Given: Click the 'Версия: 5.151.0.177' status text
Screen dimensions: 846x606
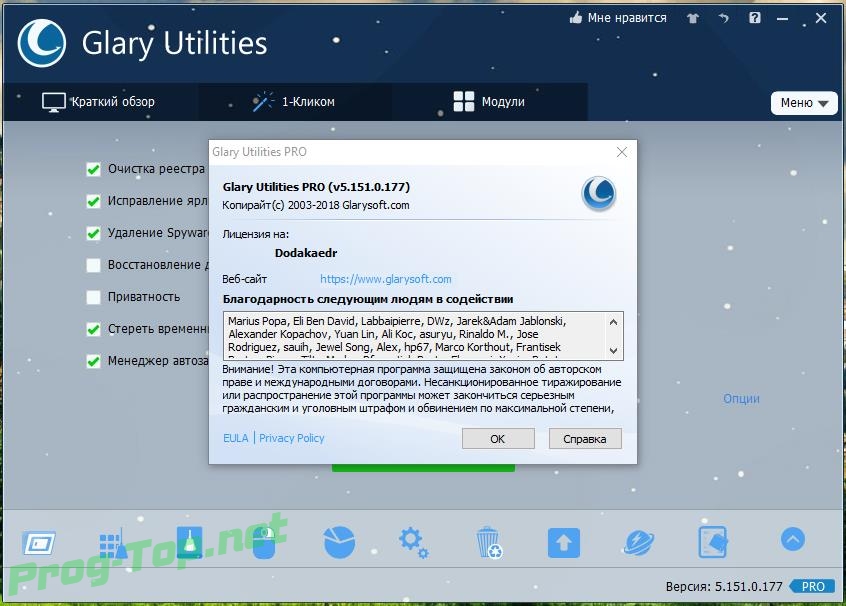Looking at the screenshot, I should pos(724,586).
